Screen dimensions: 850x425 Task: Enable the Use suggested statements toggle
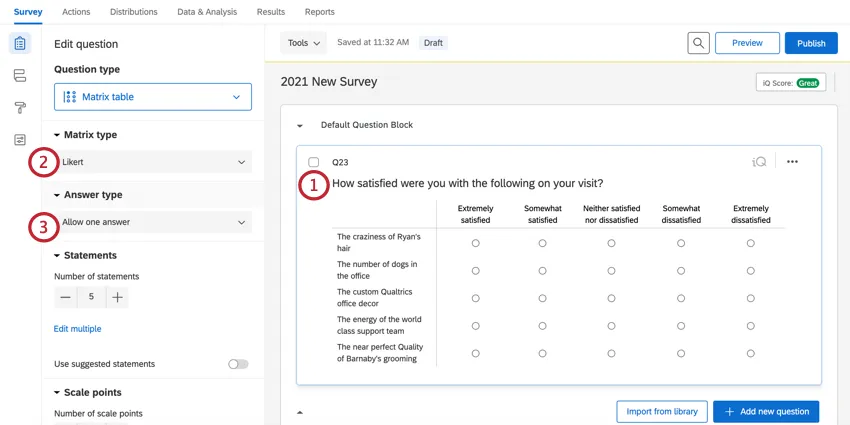pos(238,364)
